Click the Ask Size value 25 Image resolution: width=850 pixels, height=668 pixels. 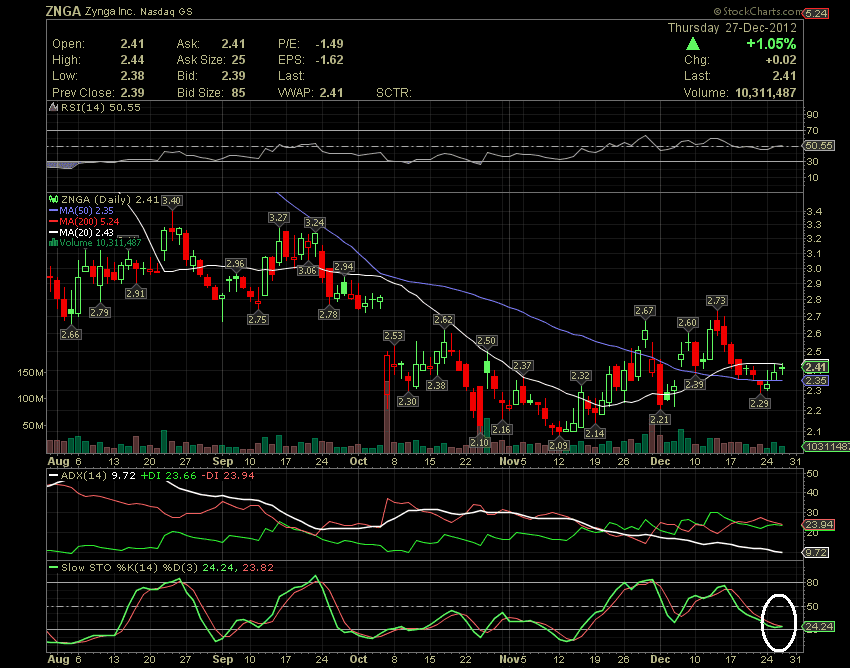pos(239,60)
